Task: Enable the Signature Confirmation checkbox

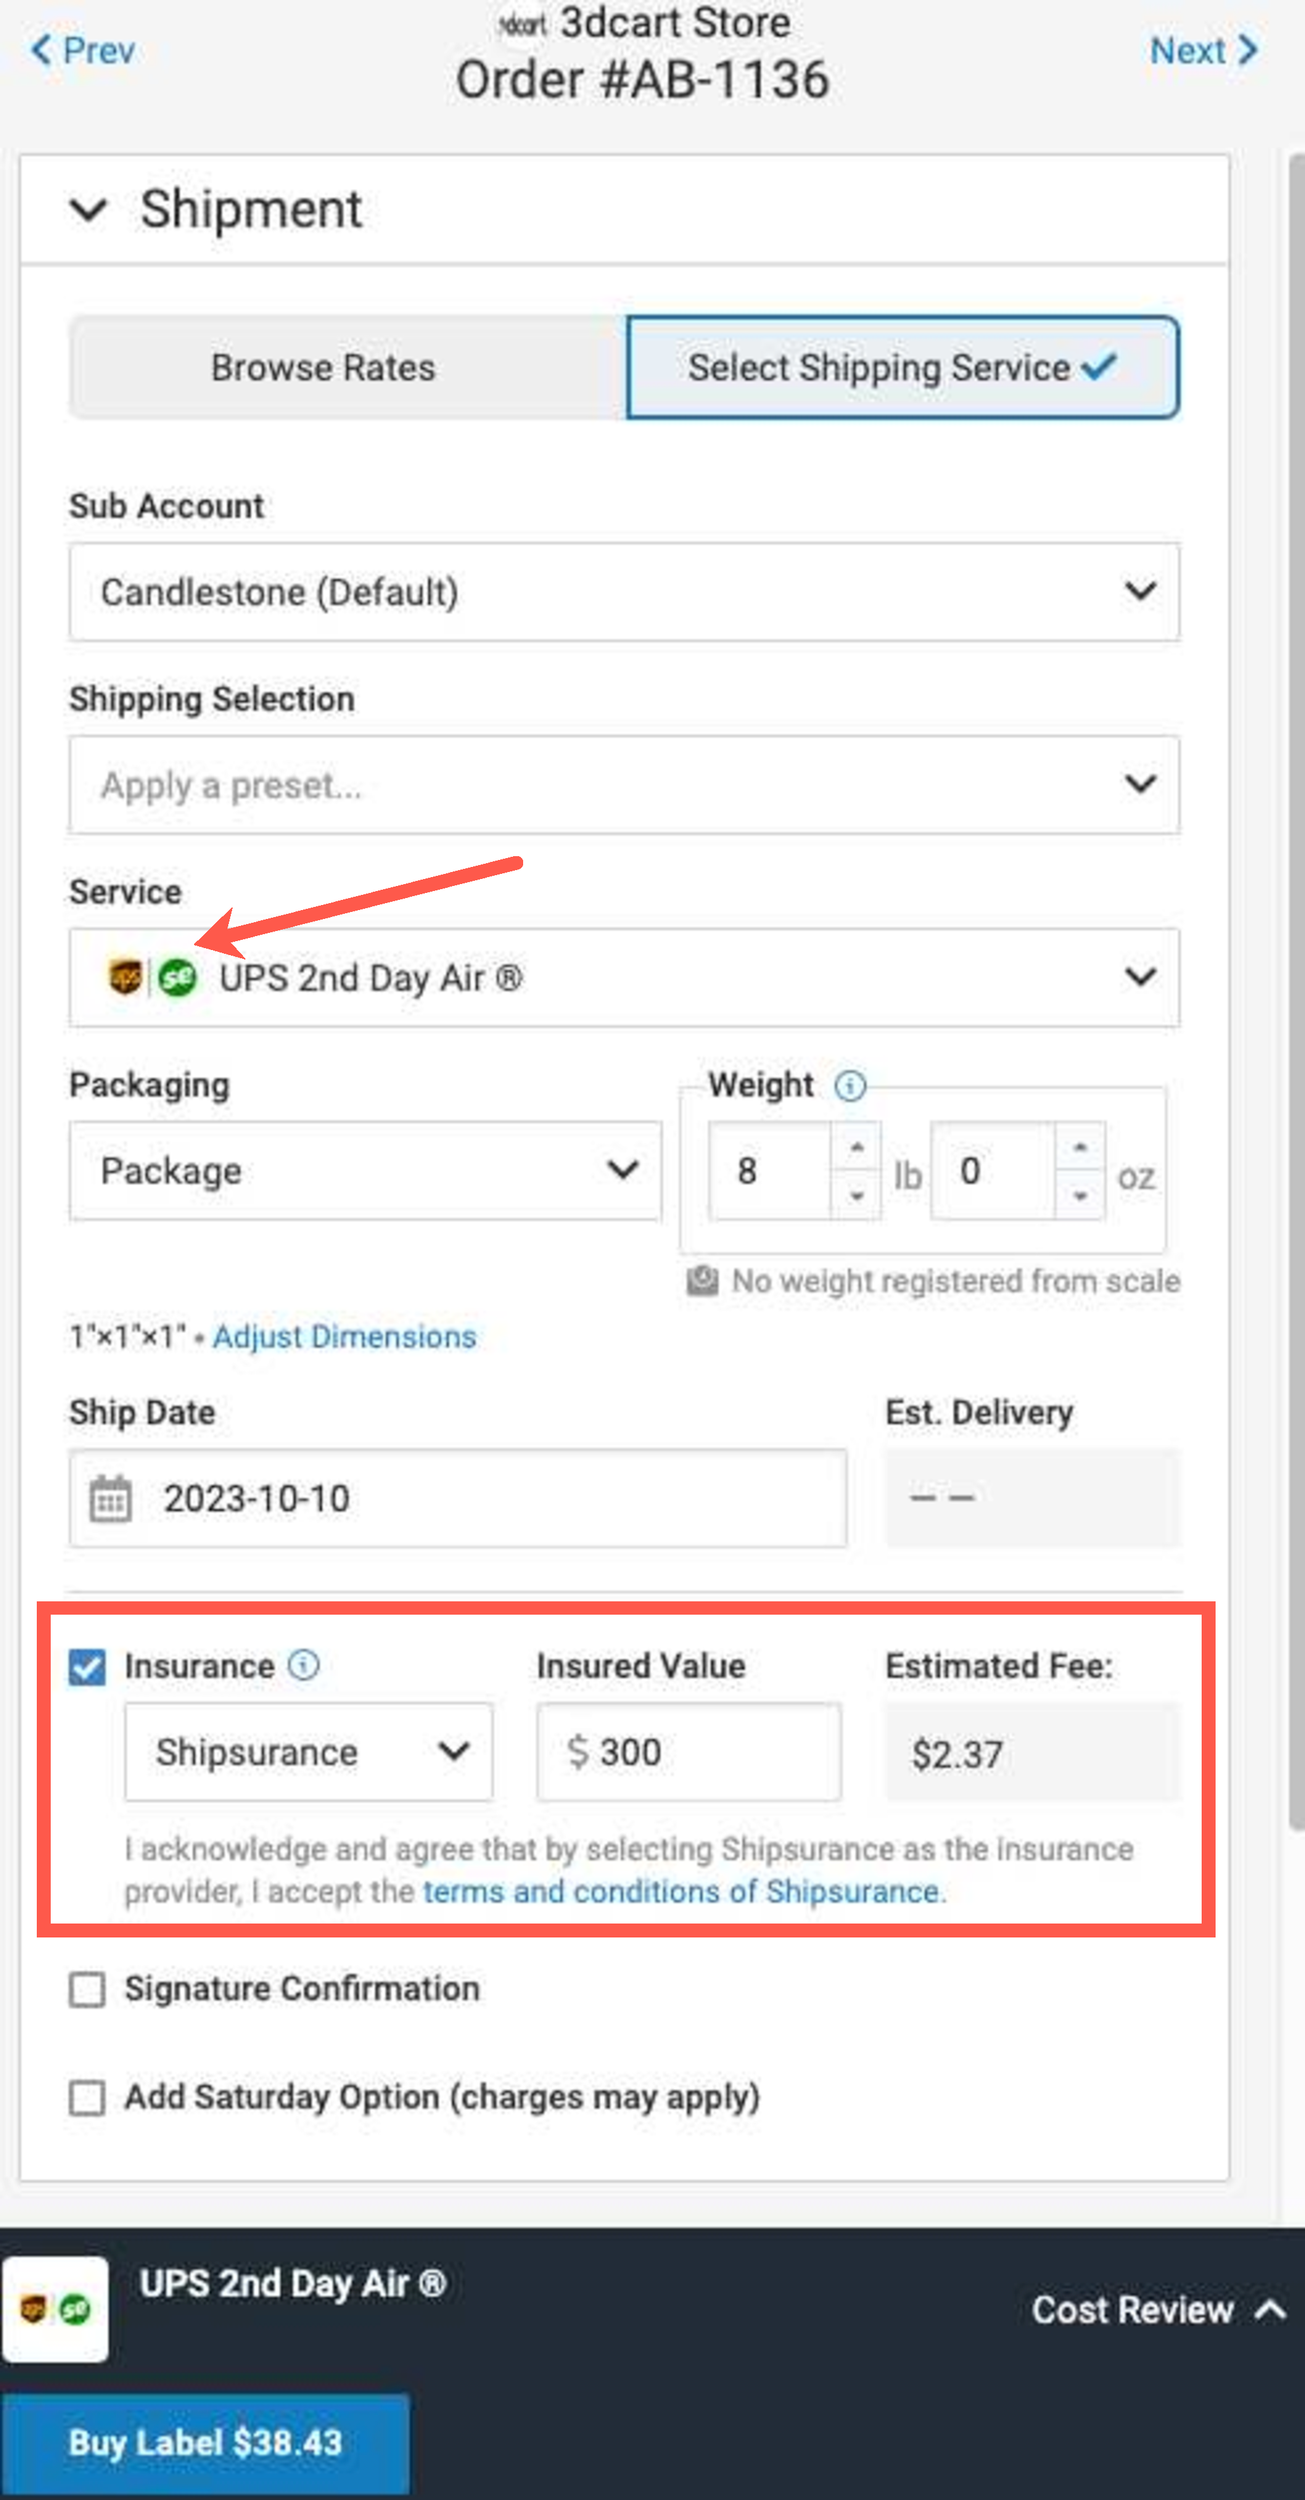Action: click(87, 1989)
